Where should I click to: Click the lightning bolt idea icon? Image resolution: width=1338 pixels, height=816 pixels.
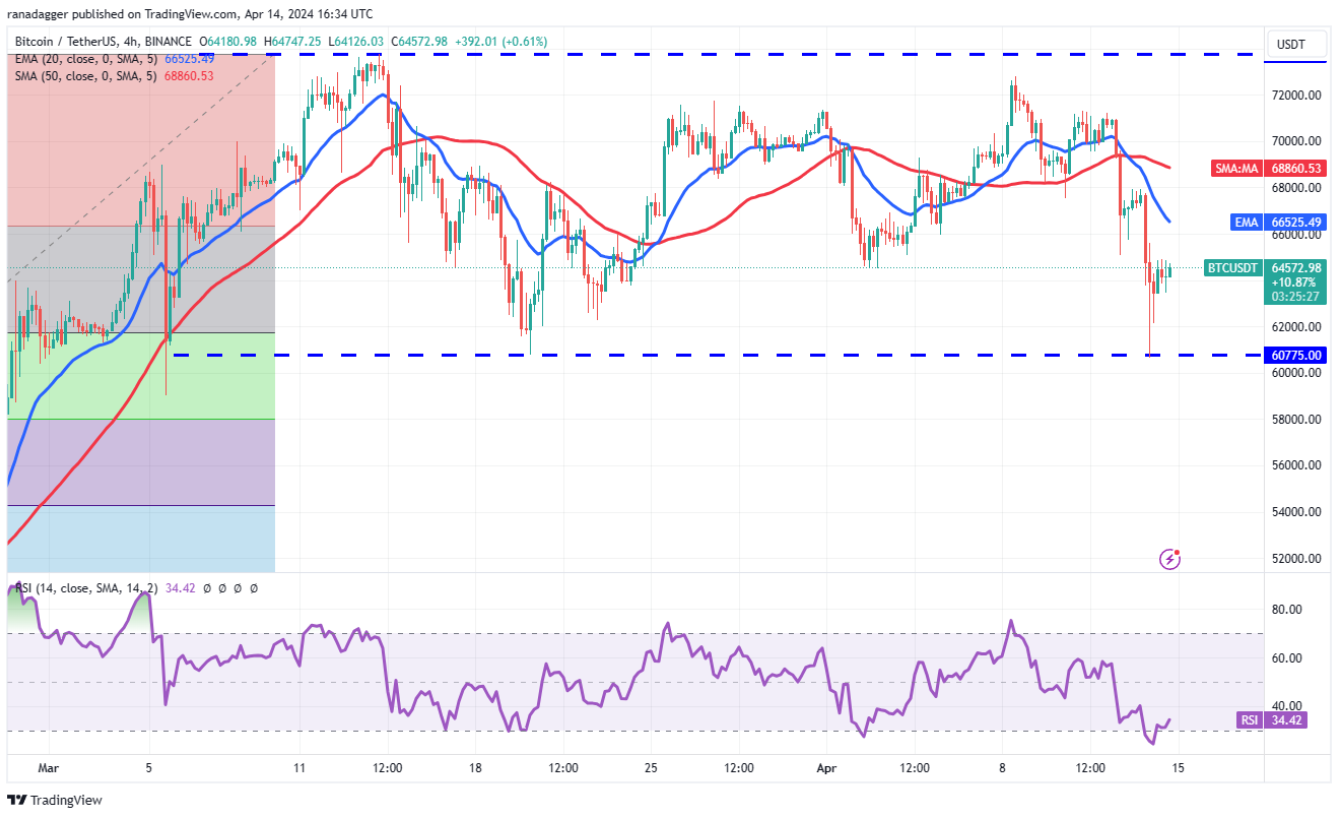click(1169, 559)
